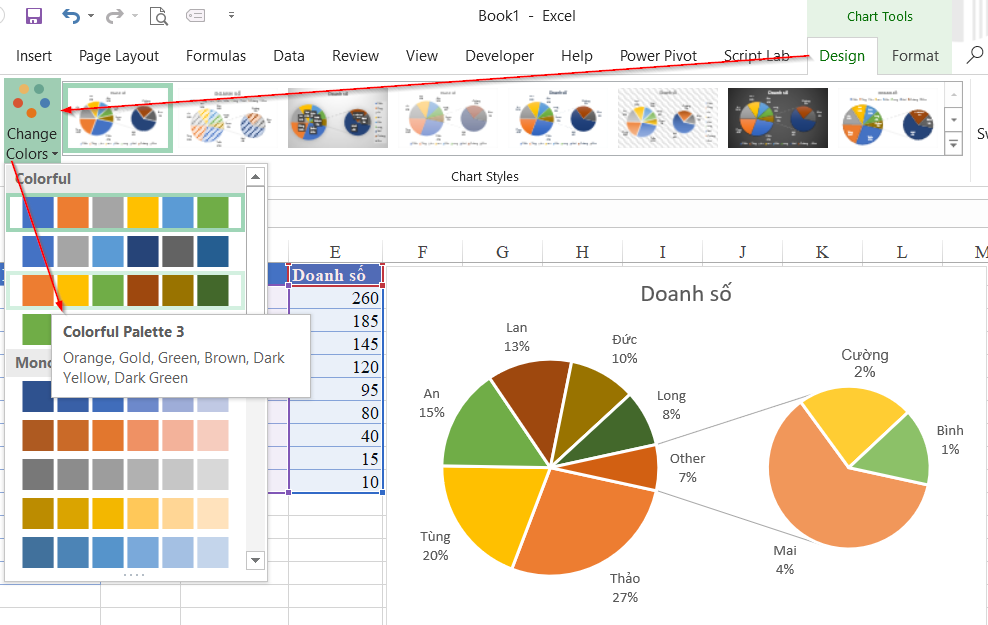Click the search magnifier icon in ribbon
Image resolution: width=988 pixels, height=625 pixels.
tap(974, 55)
